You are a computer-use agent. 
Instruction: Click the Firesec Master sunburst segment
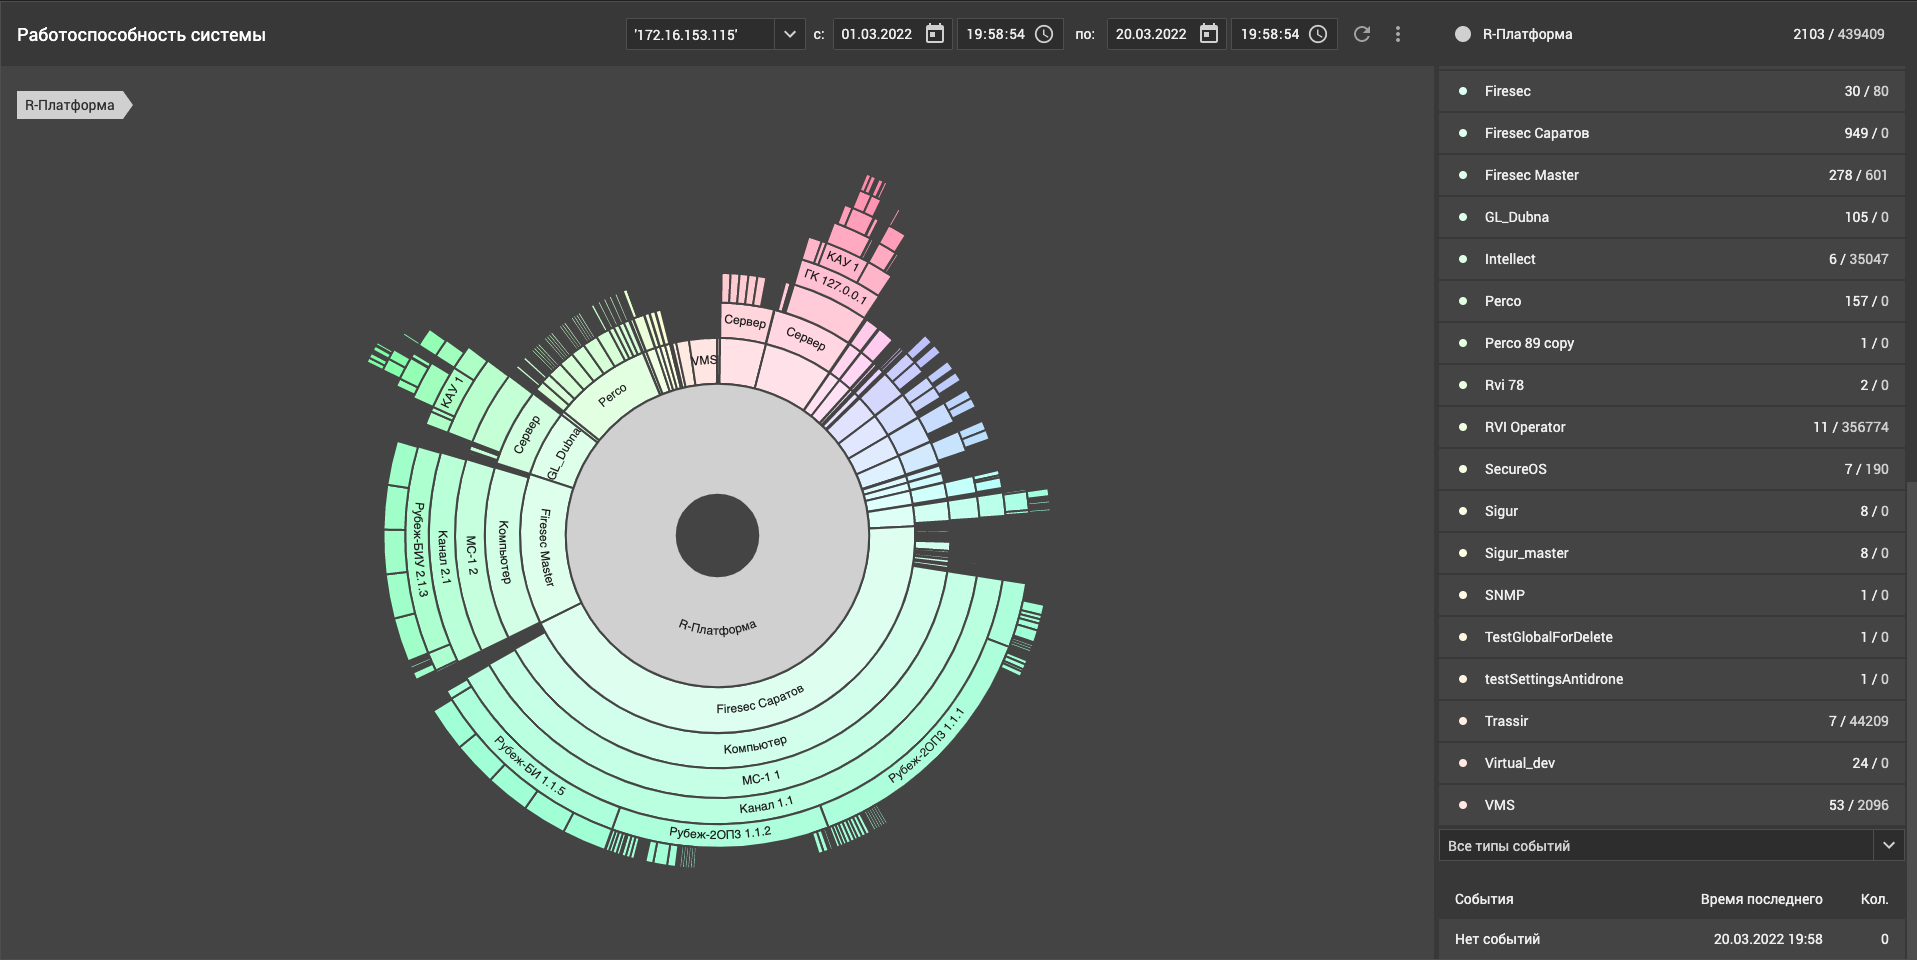tap(546, 547)
